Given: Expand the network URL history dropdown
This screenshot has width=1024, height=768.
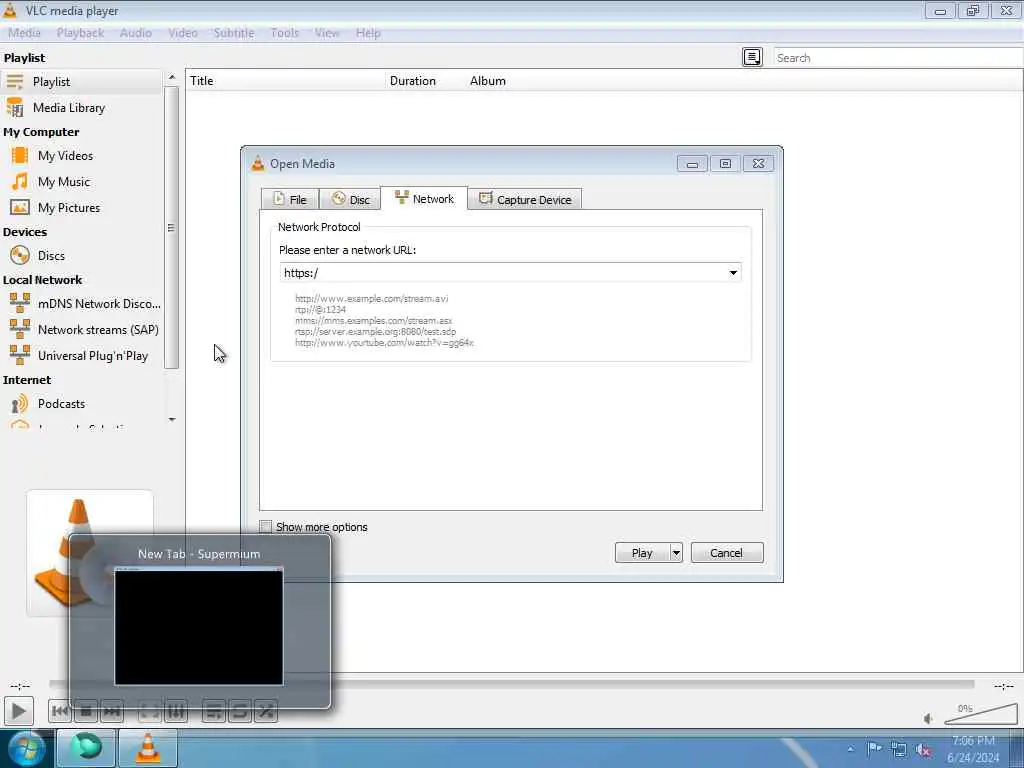Looking at the screenshot, I should point(733,273).
